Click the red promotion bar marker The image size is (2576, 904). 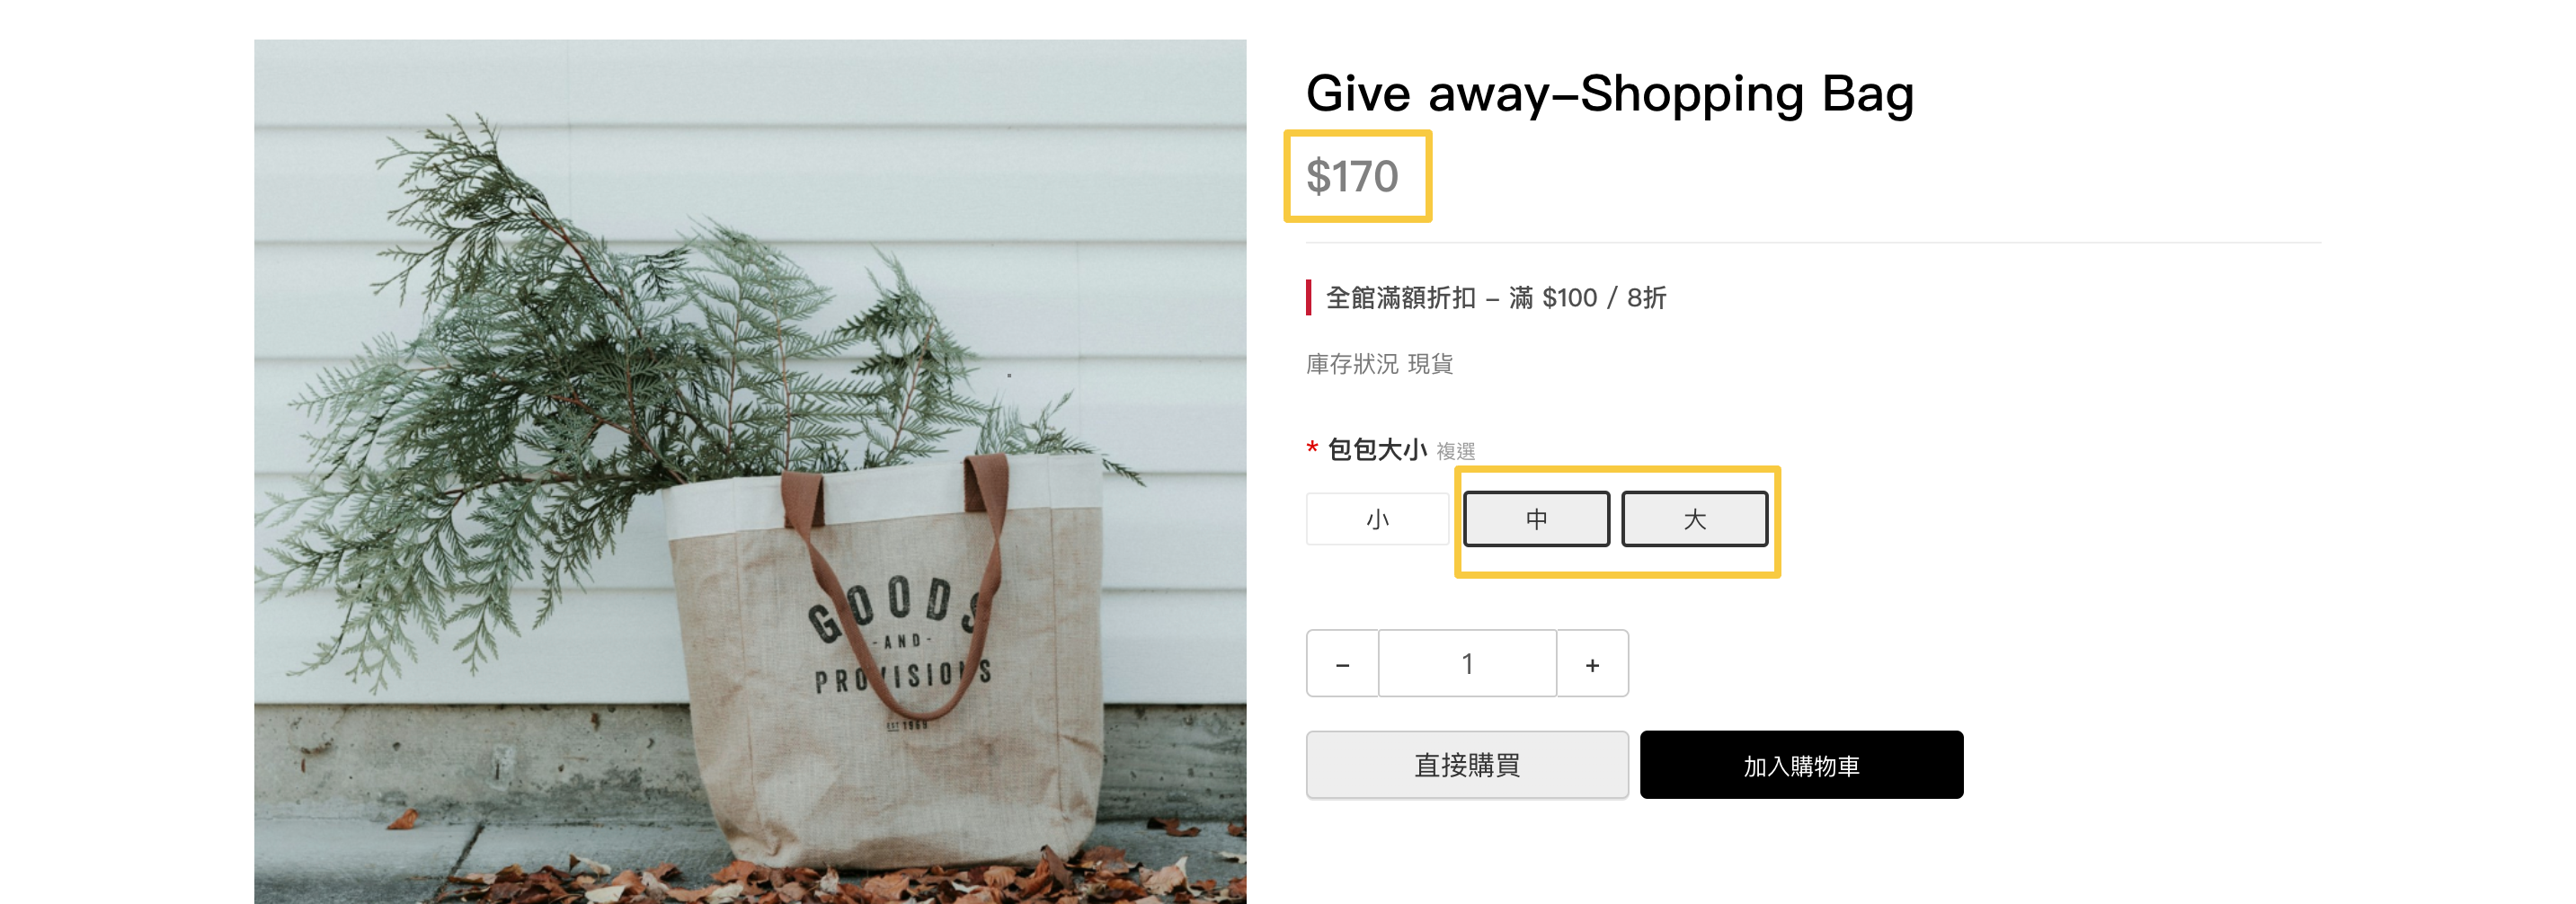click(x=1308, y=298)
